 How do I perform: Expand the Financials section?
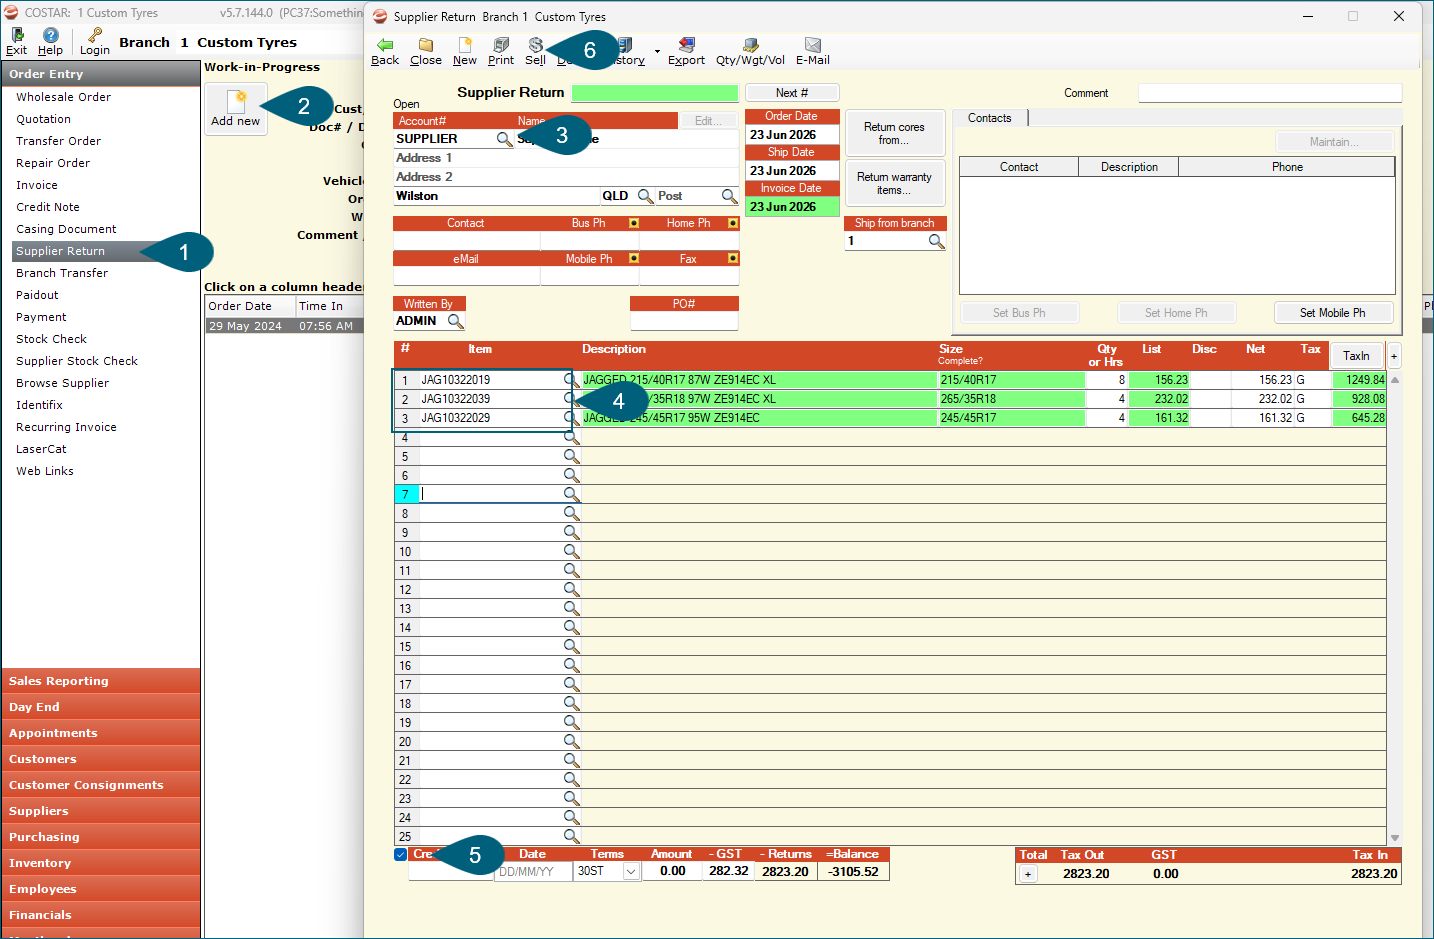[101, 915]
